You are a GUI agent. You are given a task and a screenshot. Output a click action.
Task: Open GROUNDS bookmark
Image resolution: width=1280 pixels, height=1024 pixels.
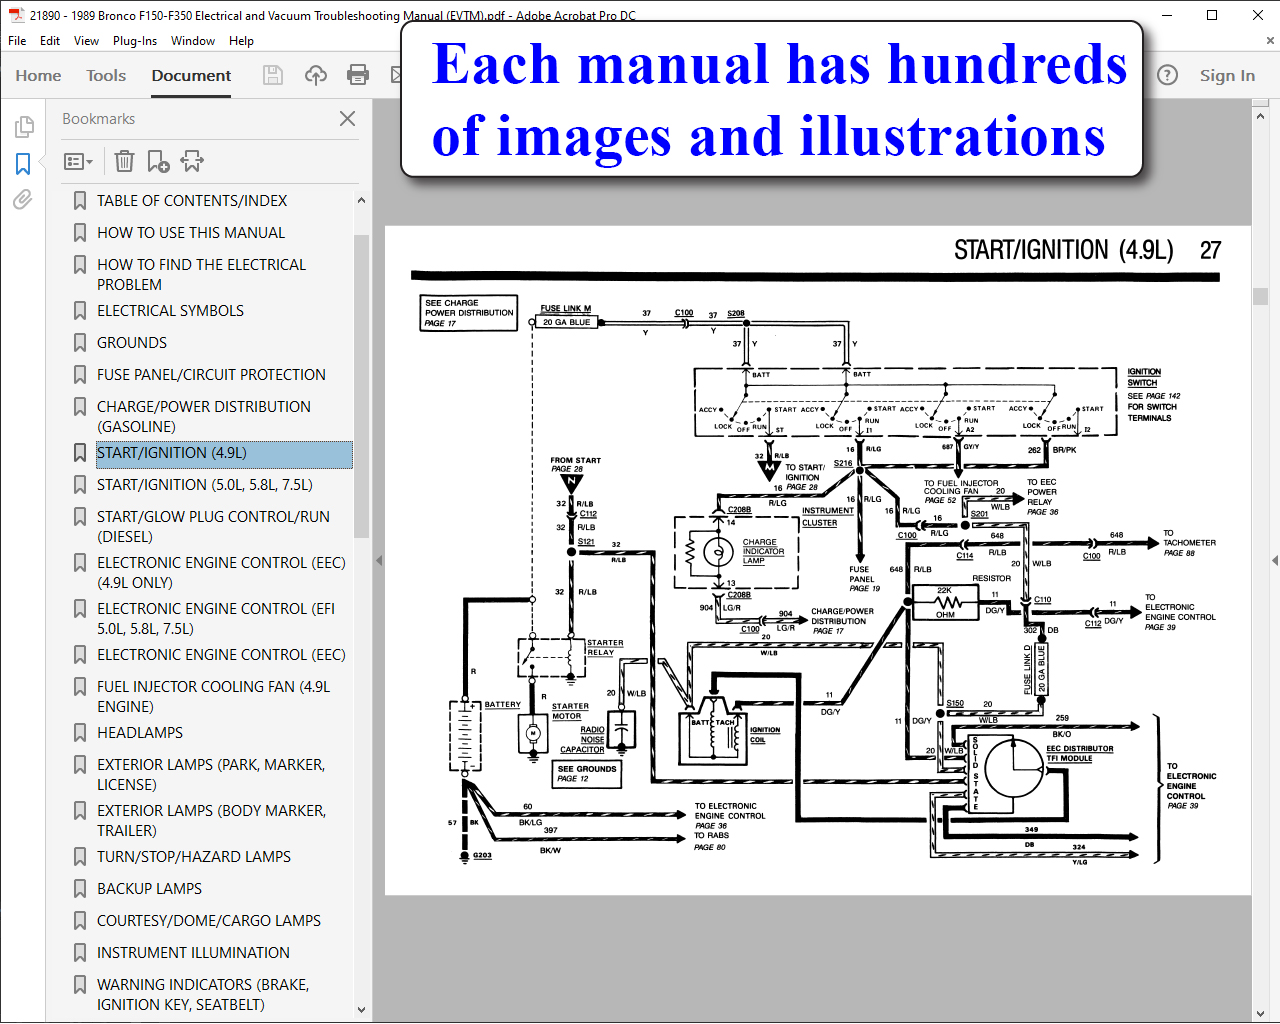click(132, 343)
